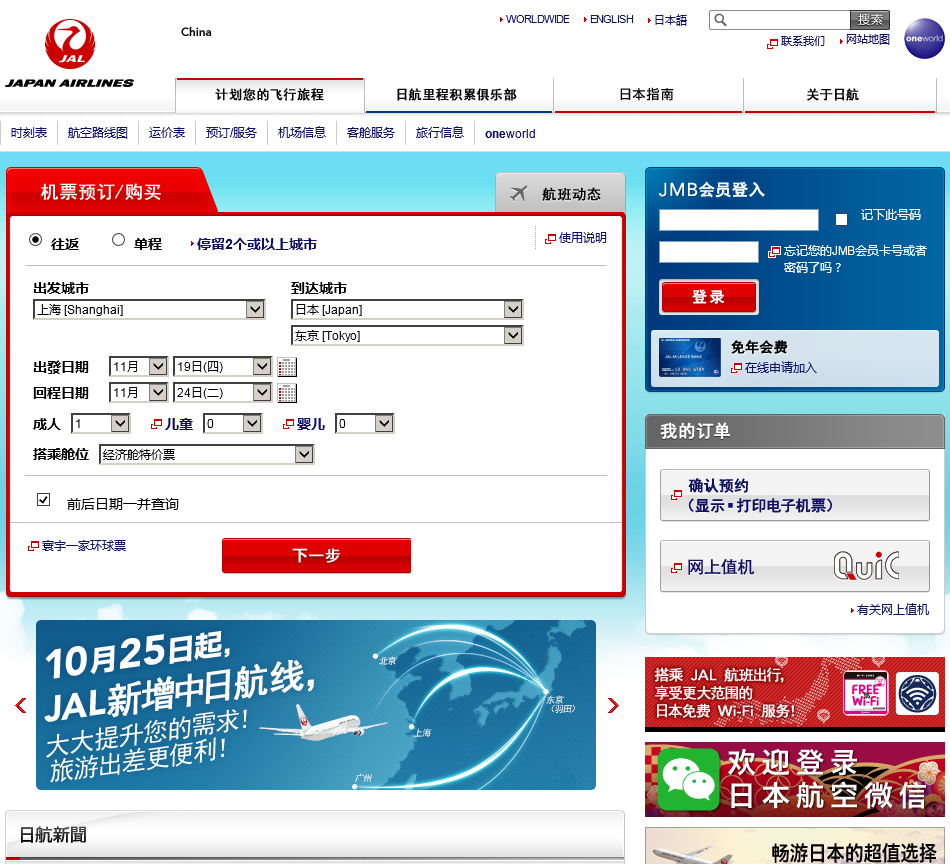950x864 pixels.
Task: Click the oneworld alliance globe icon
Action: (x=924, y=39)
